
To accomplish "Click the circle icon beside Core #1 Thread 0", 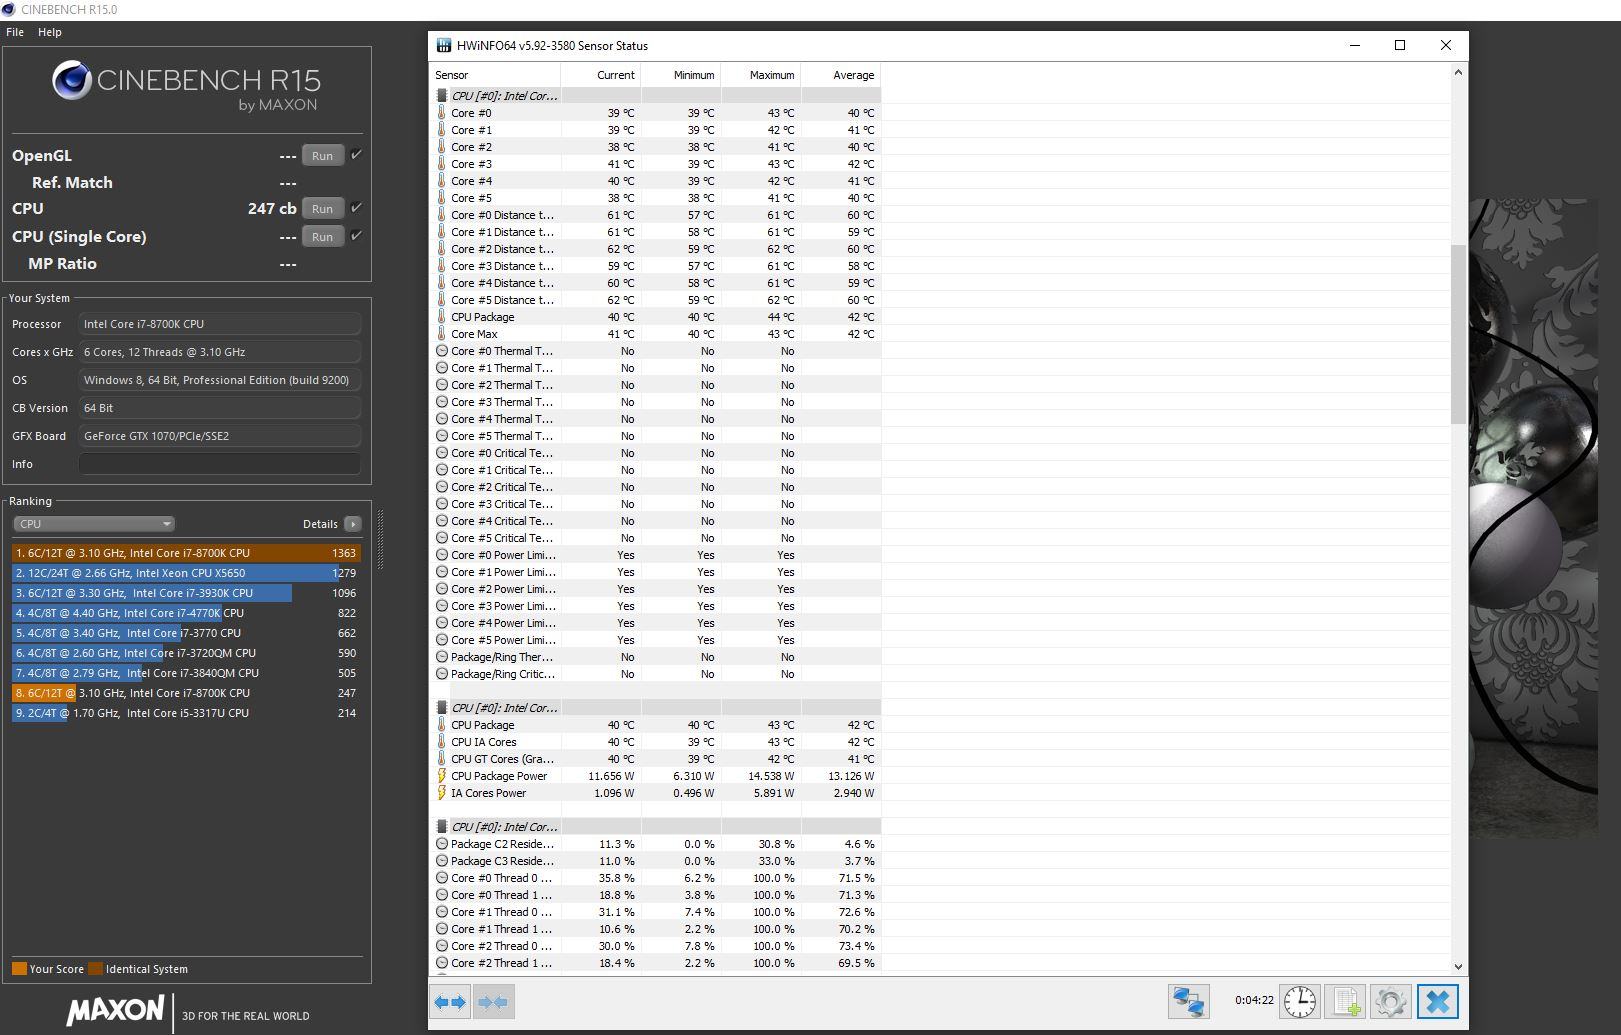I will coord(442,912).
